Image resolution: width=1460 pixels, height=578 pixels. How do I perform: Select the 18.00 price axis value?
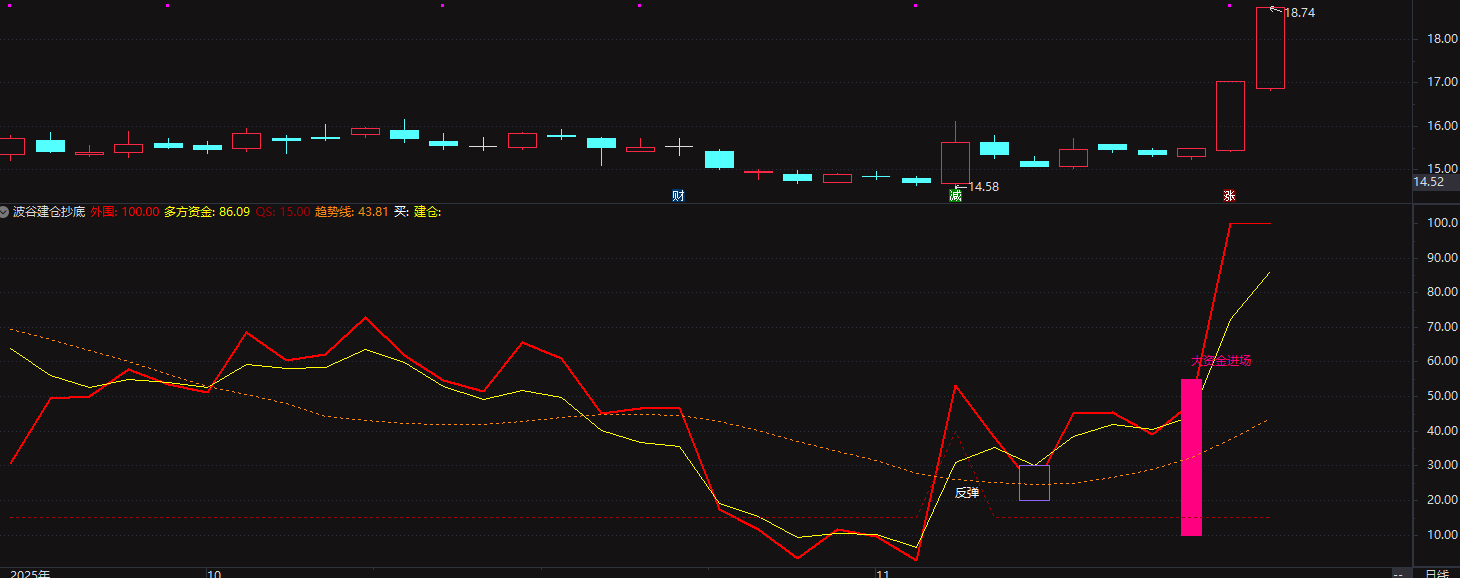1441,39
